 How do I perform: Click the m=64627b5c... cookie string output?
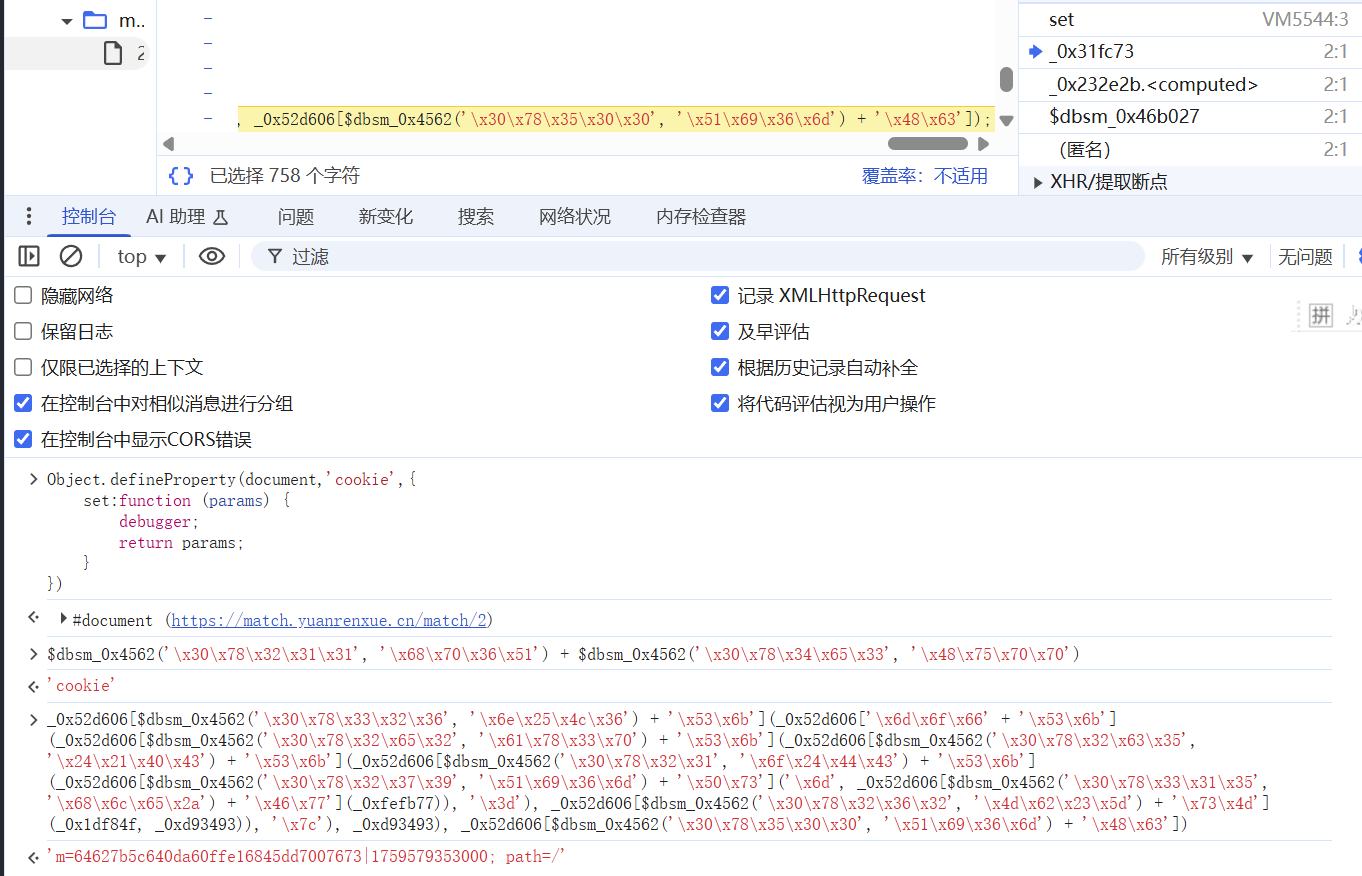click(x=307, y=857)
